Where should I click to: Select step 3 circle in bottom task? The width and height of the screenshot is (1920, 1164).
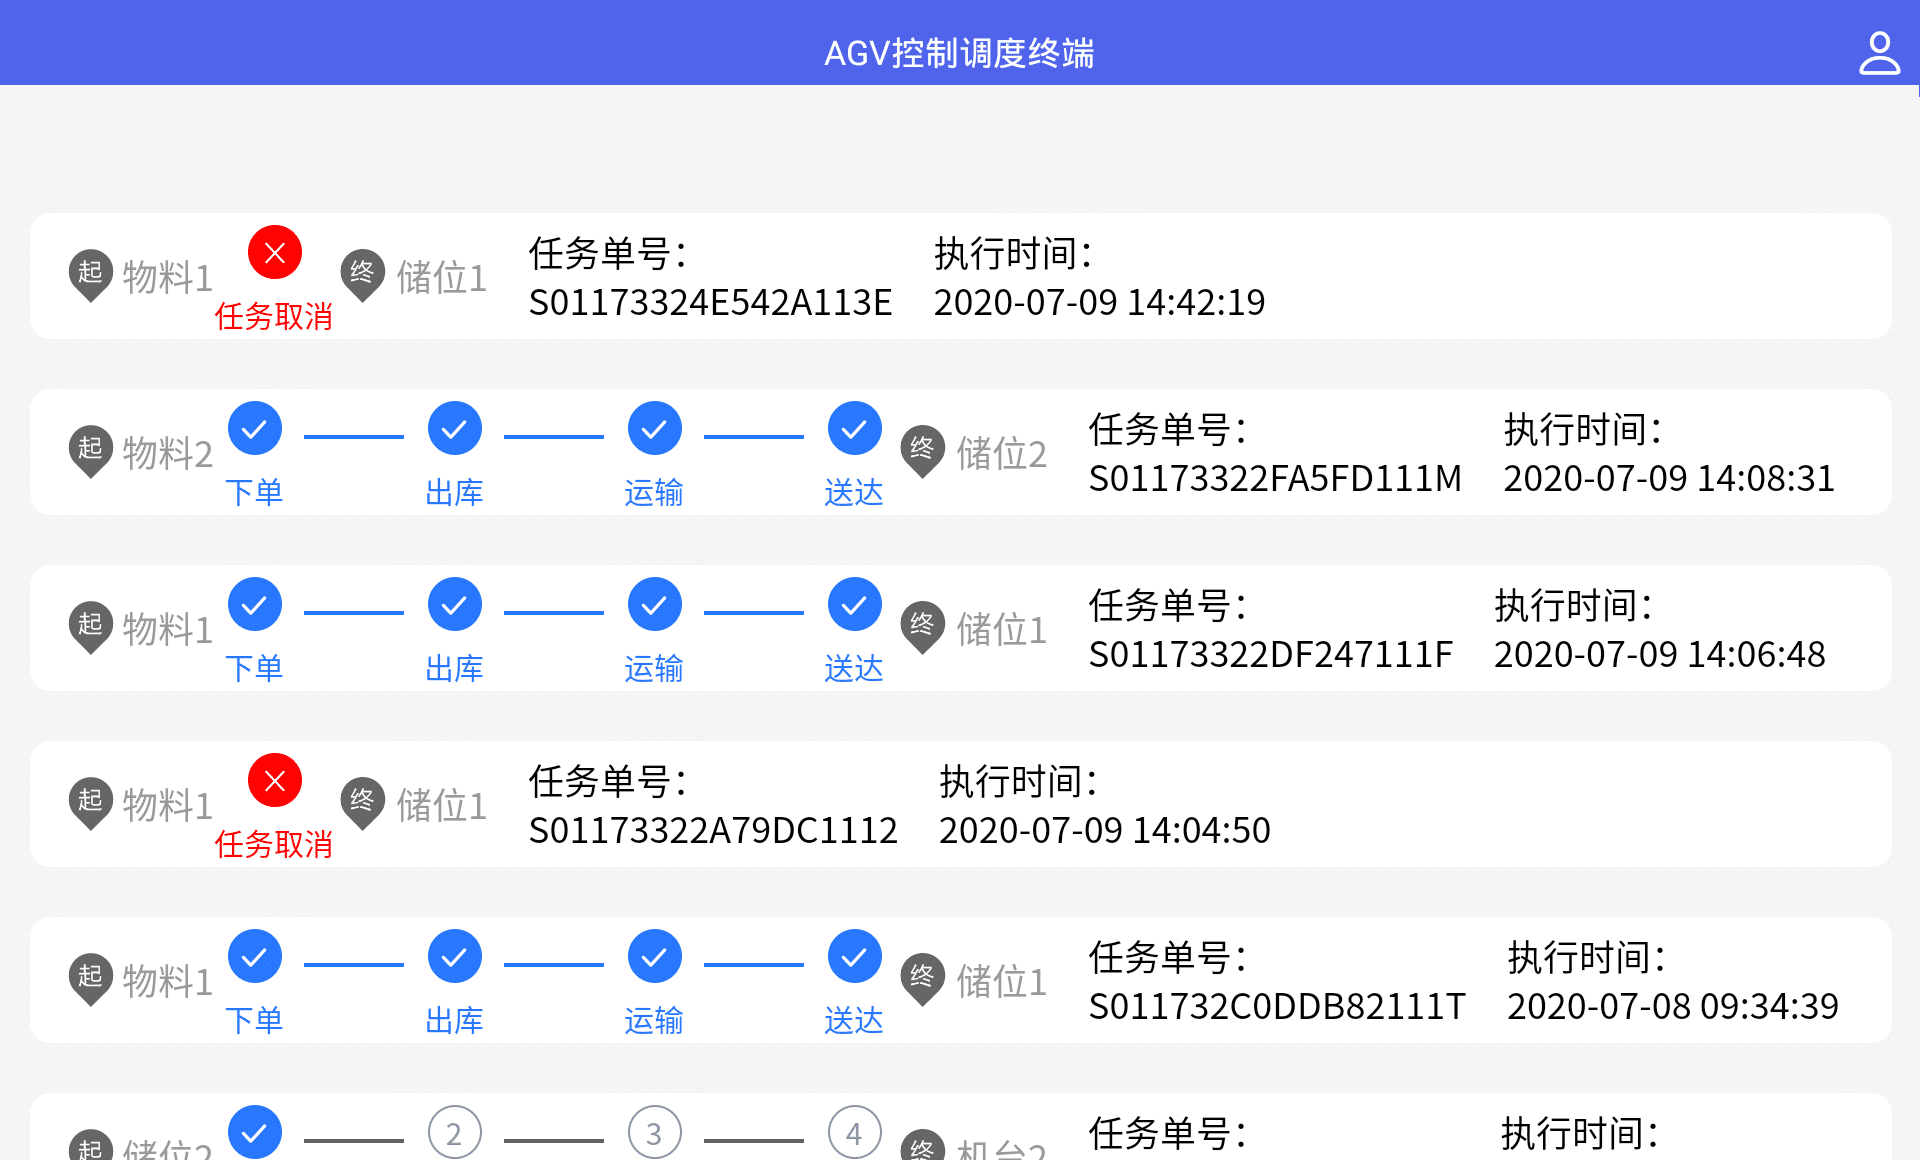click(x=655, y=1133)
